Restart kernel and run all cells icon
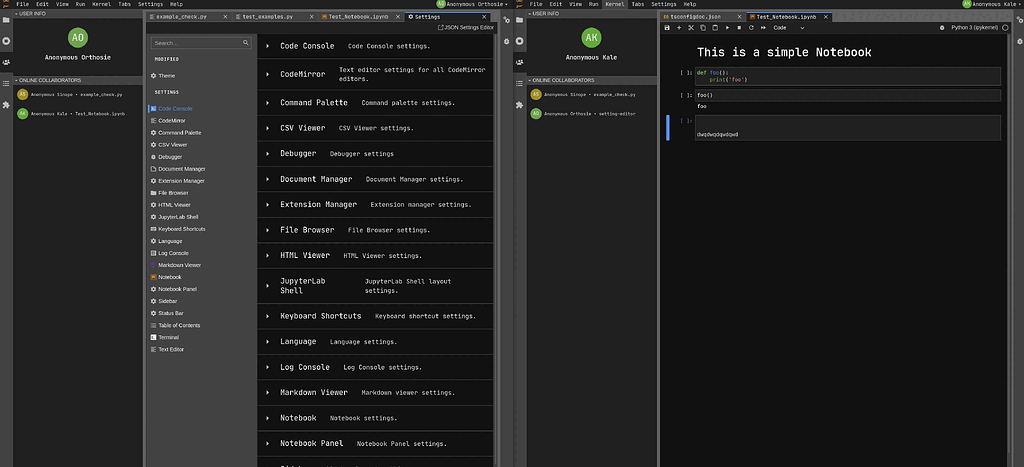Viewport: 1024px width, 467px height. point(762,28)
